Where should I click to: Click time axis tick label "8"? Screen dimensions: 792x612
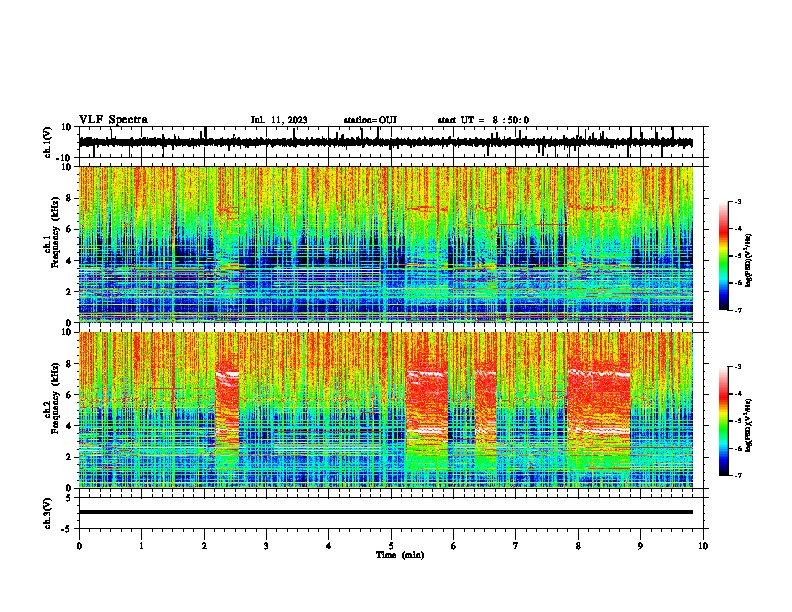[x=578, y=546]
